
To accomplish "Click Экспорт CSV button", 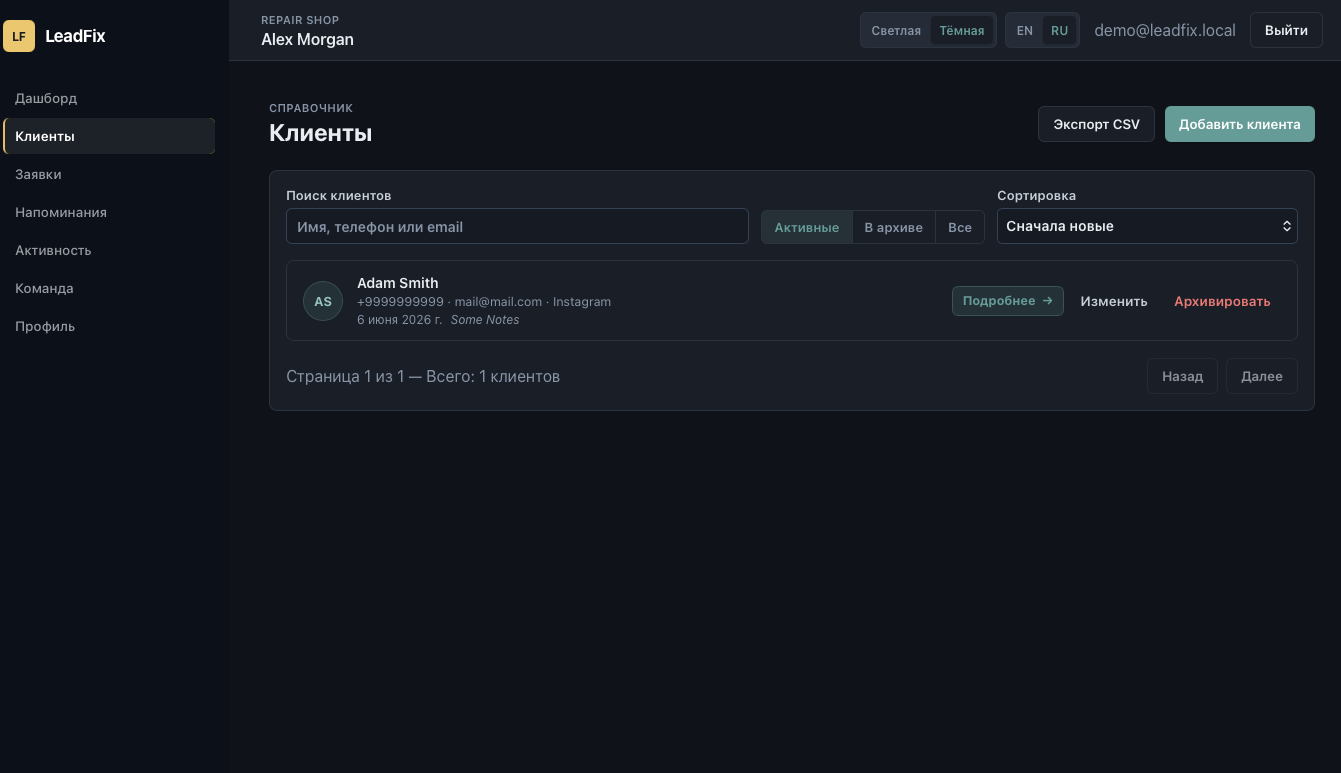I will coord(1097,124).
